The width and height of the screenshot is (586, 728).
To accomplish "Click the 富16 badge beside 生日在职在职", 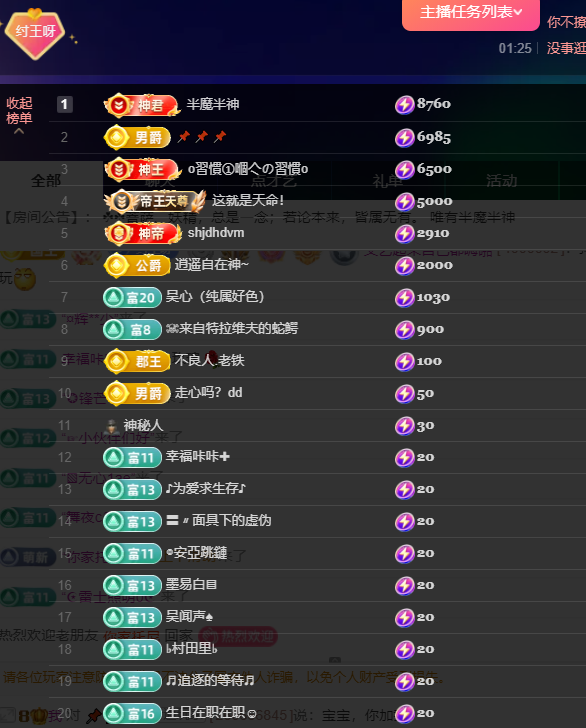I will (132, 714).
